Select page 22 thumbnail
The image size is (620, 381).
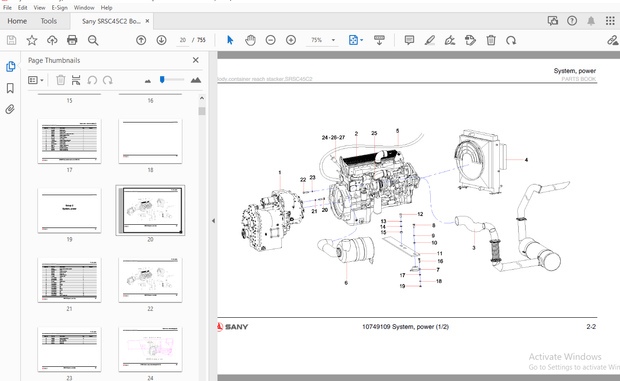click(150, 280)
